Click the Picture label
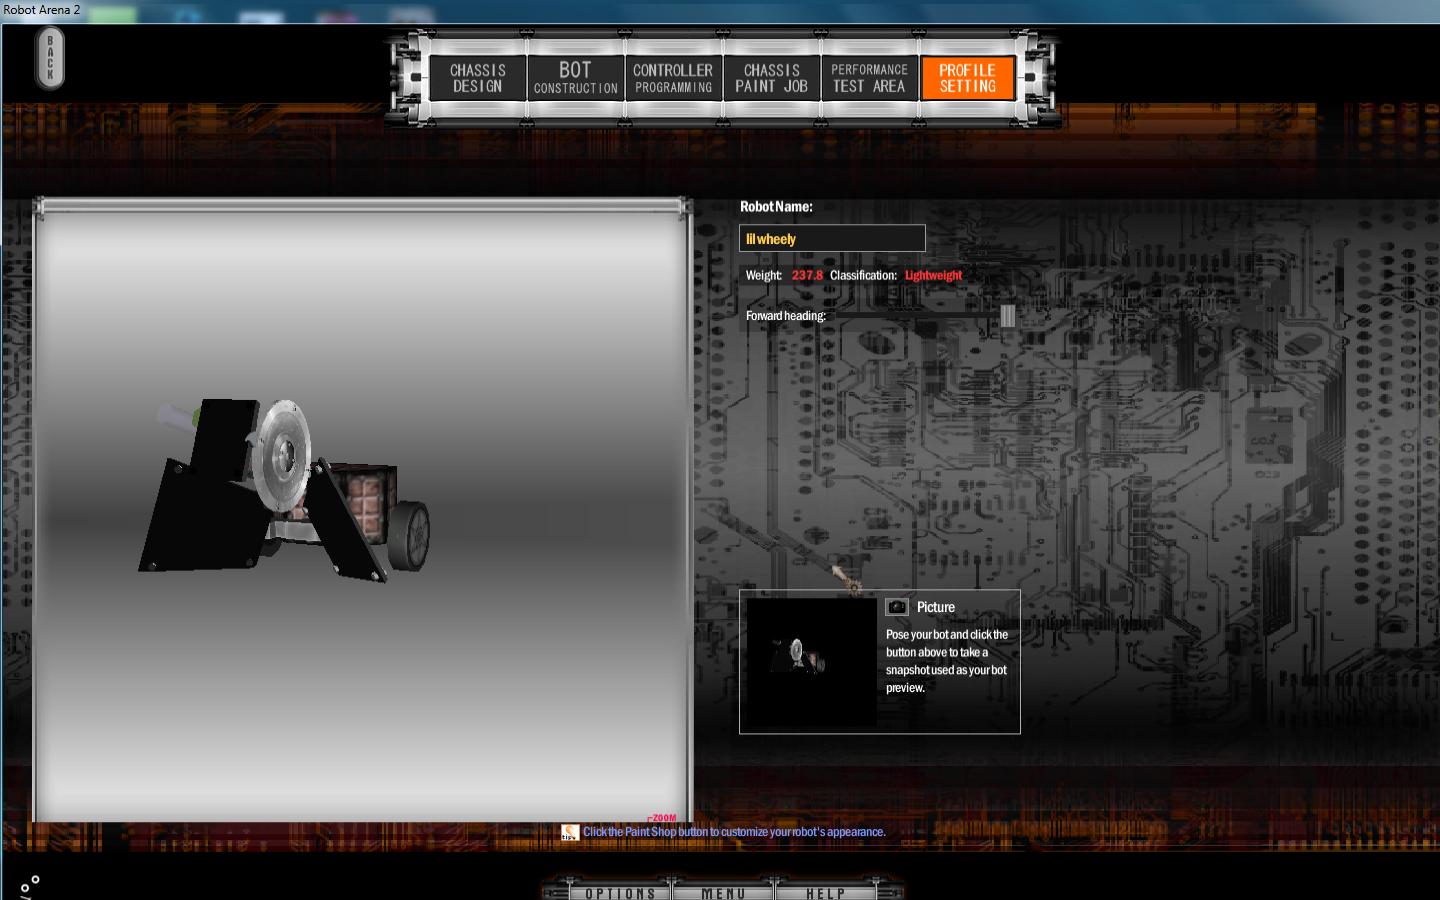The image size is (1440, 900). (936, 607)
